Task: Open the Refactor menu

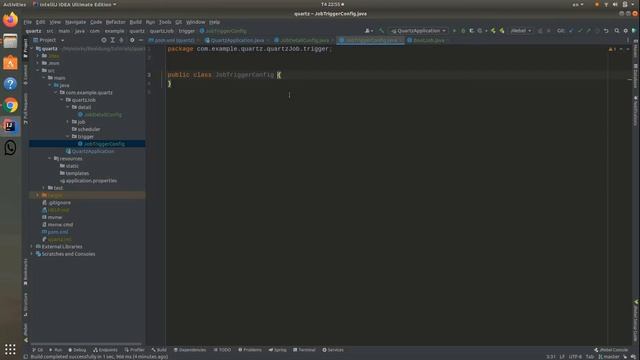Action: pyautogui.click(x=116, y=22)
